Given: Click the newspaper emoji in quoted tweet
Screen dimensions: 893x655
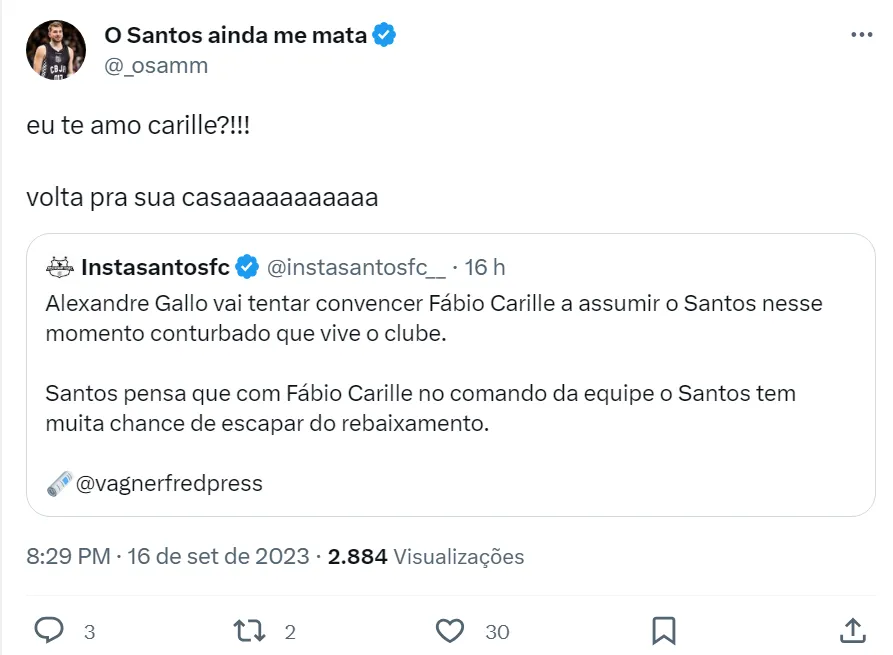Looking at the screenshot, I should pos(59,484).
